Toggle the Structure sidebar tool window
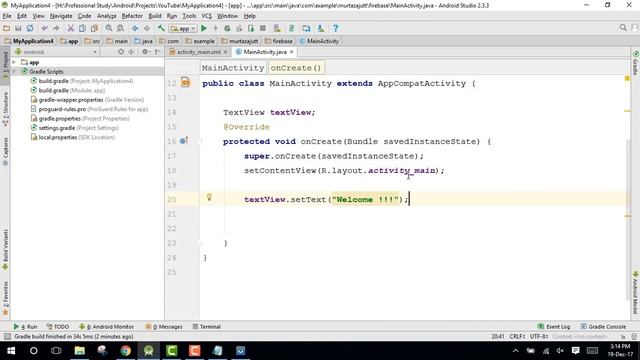Viewport: 640px width, 360px height. click(x=5, y=109)
